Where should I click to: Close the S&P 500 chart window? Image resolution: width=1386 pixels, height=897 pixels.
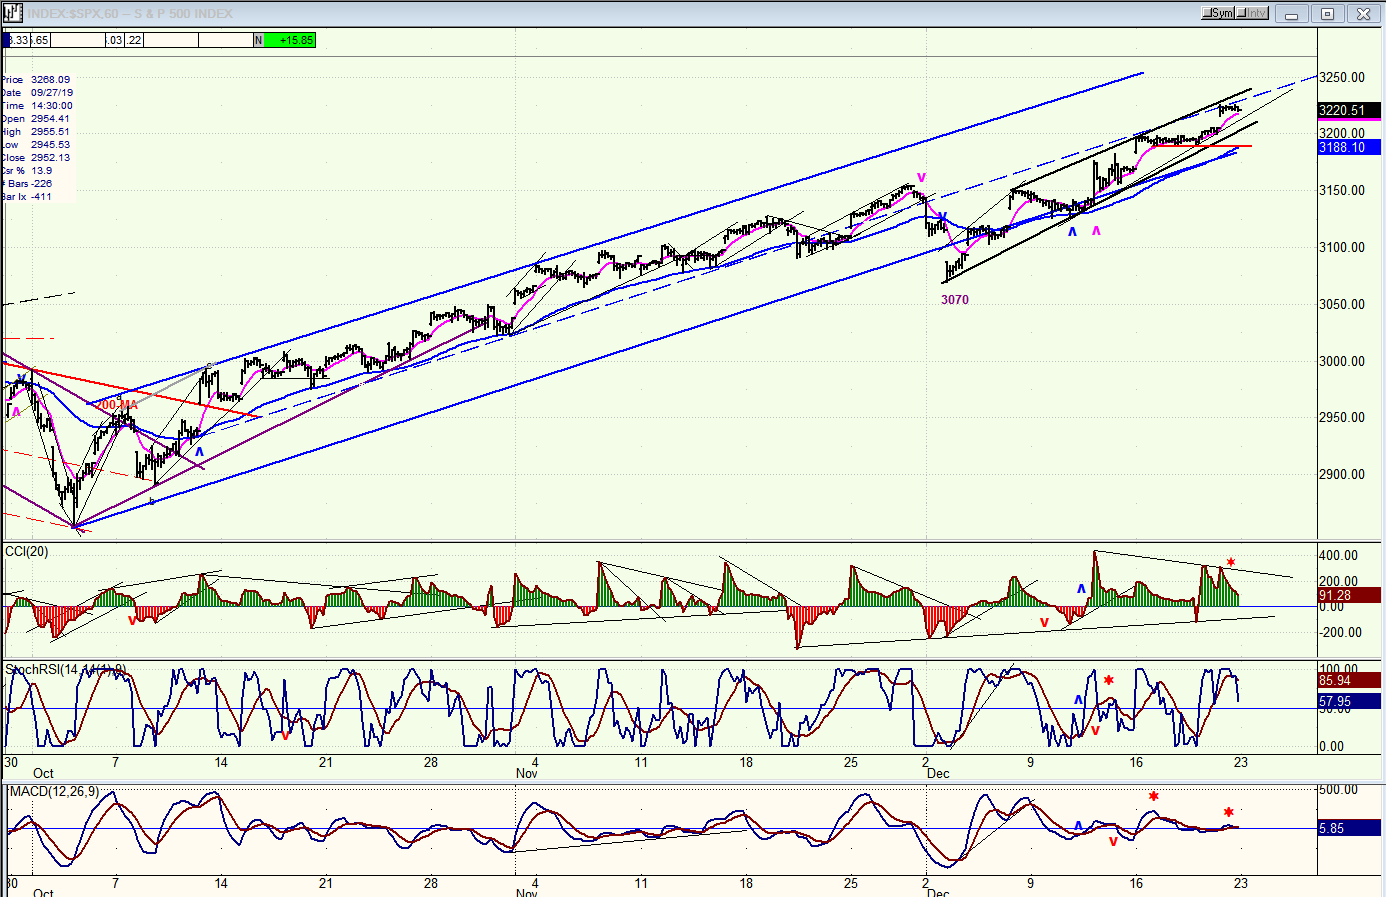point(1363,14)
